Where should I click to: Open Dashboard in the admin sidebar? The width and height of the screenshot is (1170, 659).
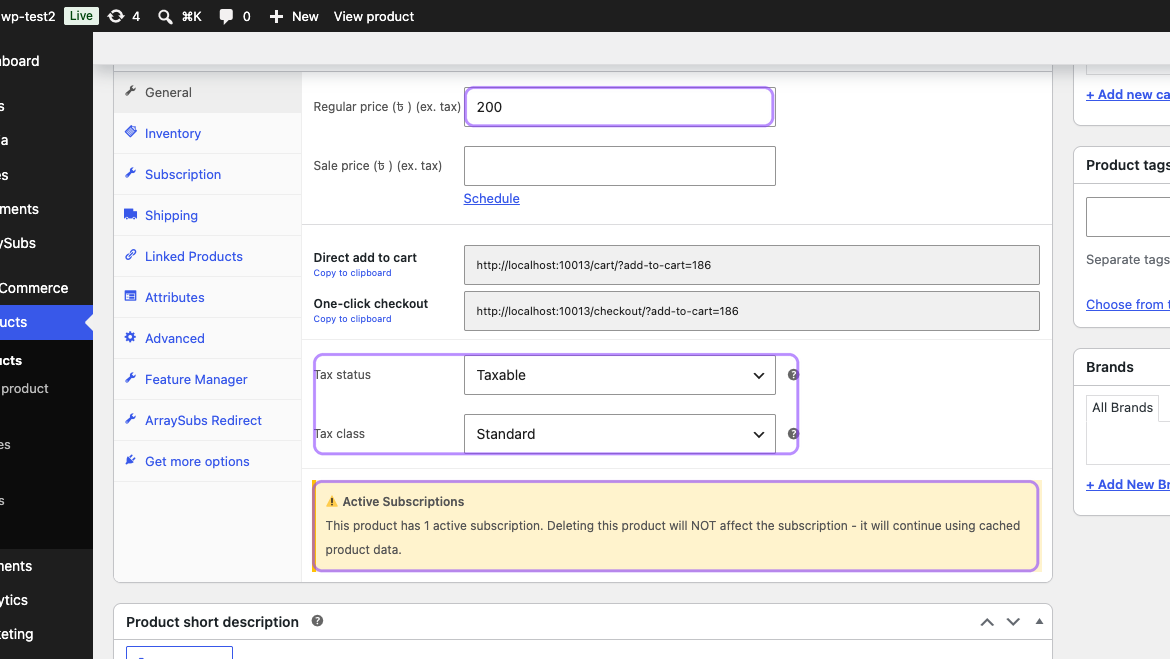coord(46,61)
